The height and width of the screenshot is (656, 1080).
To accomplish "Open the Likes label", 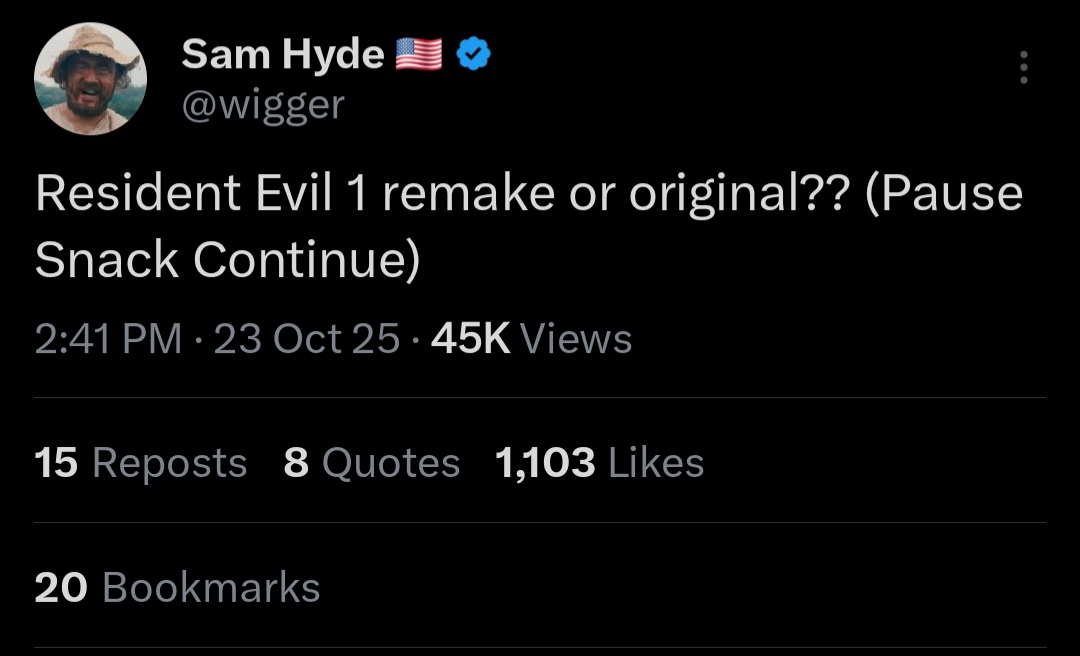I will (656, 463).
